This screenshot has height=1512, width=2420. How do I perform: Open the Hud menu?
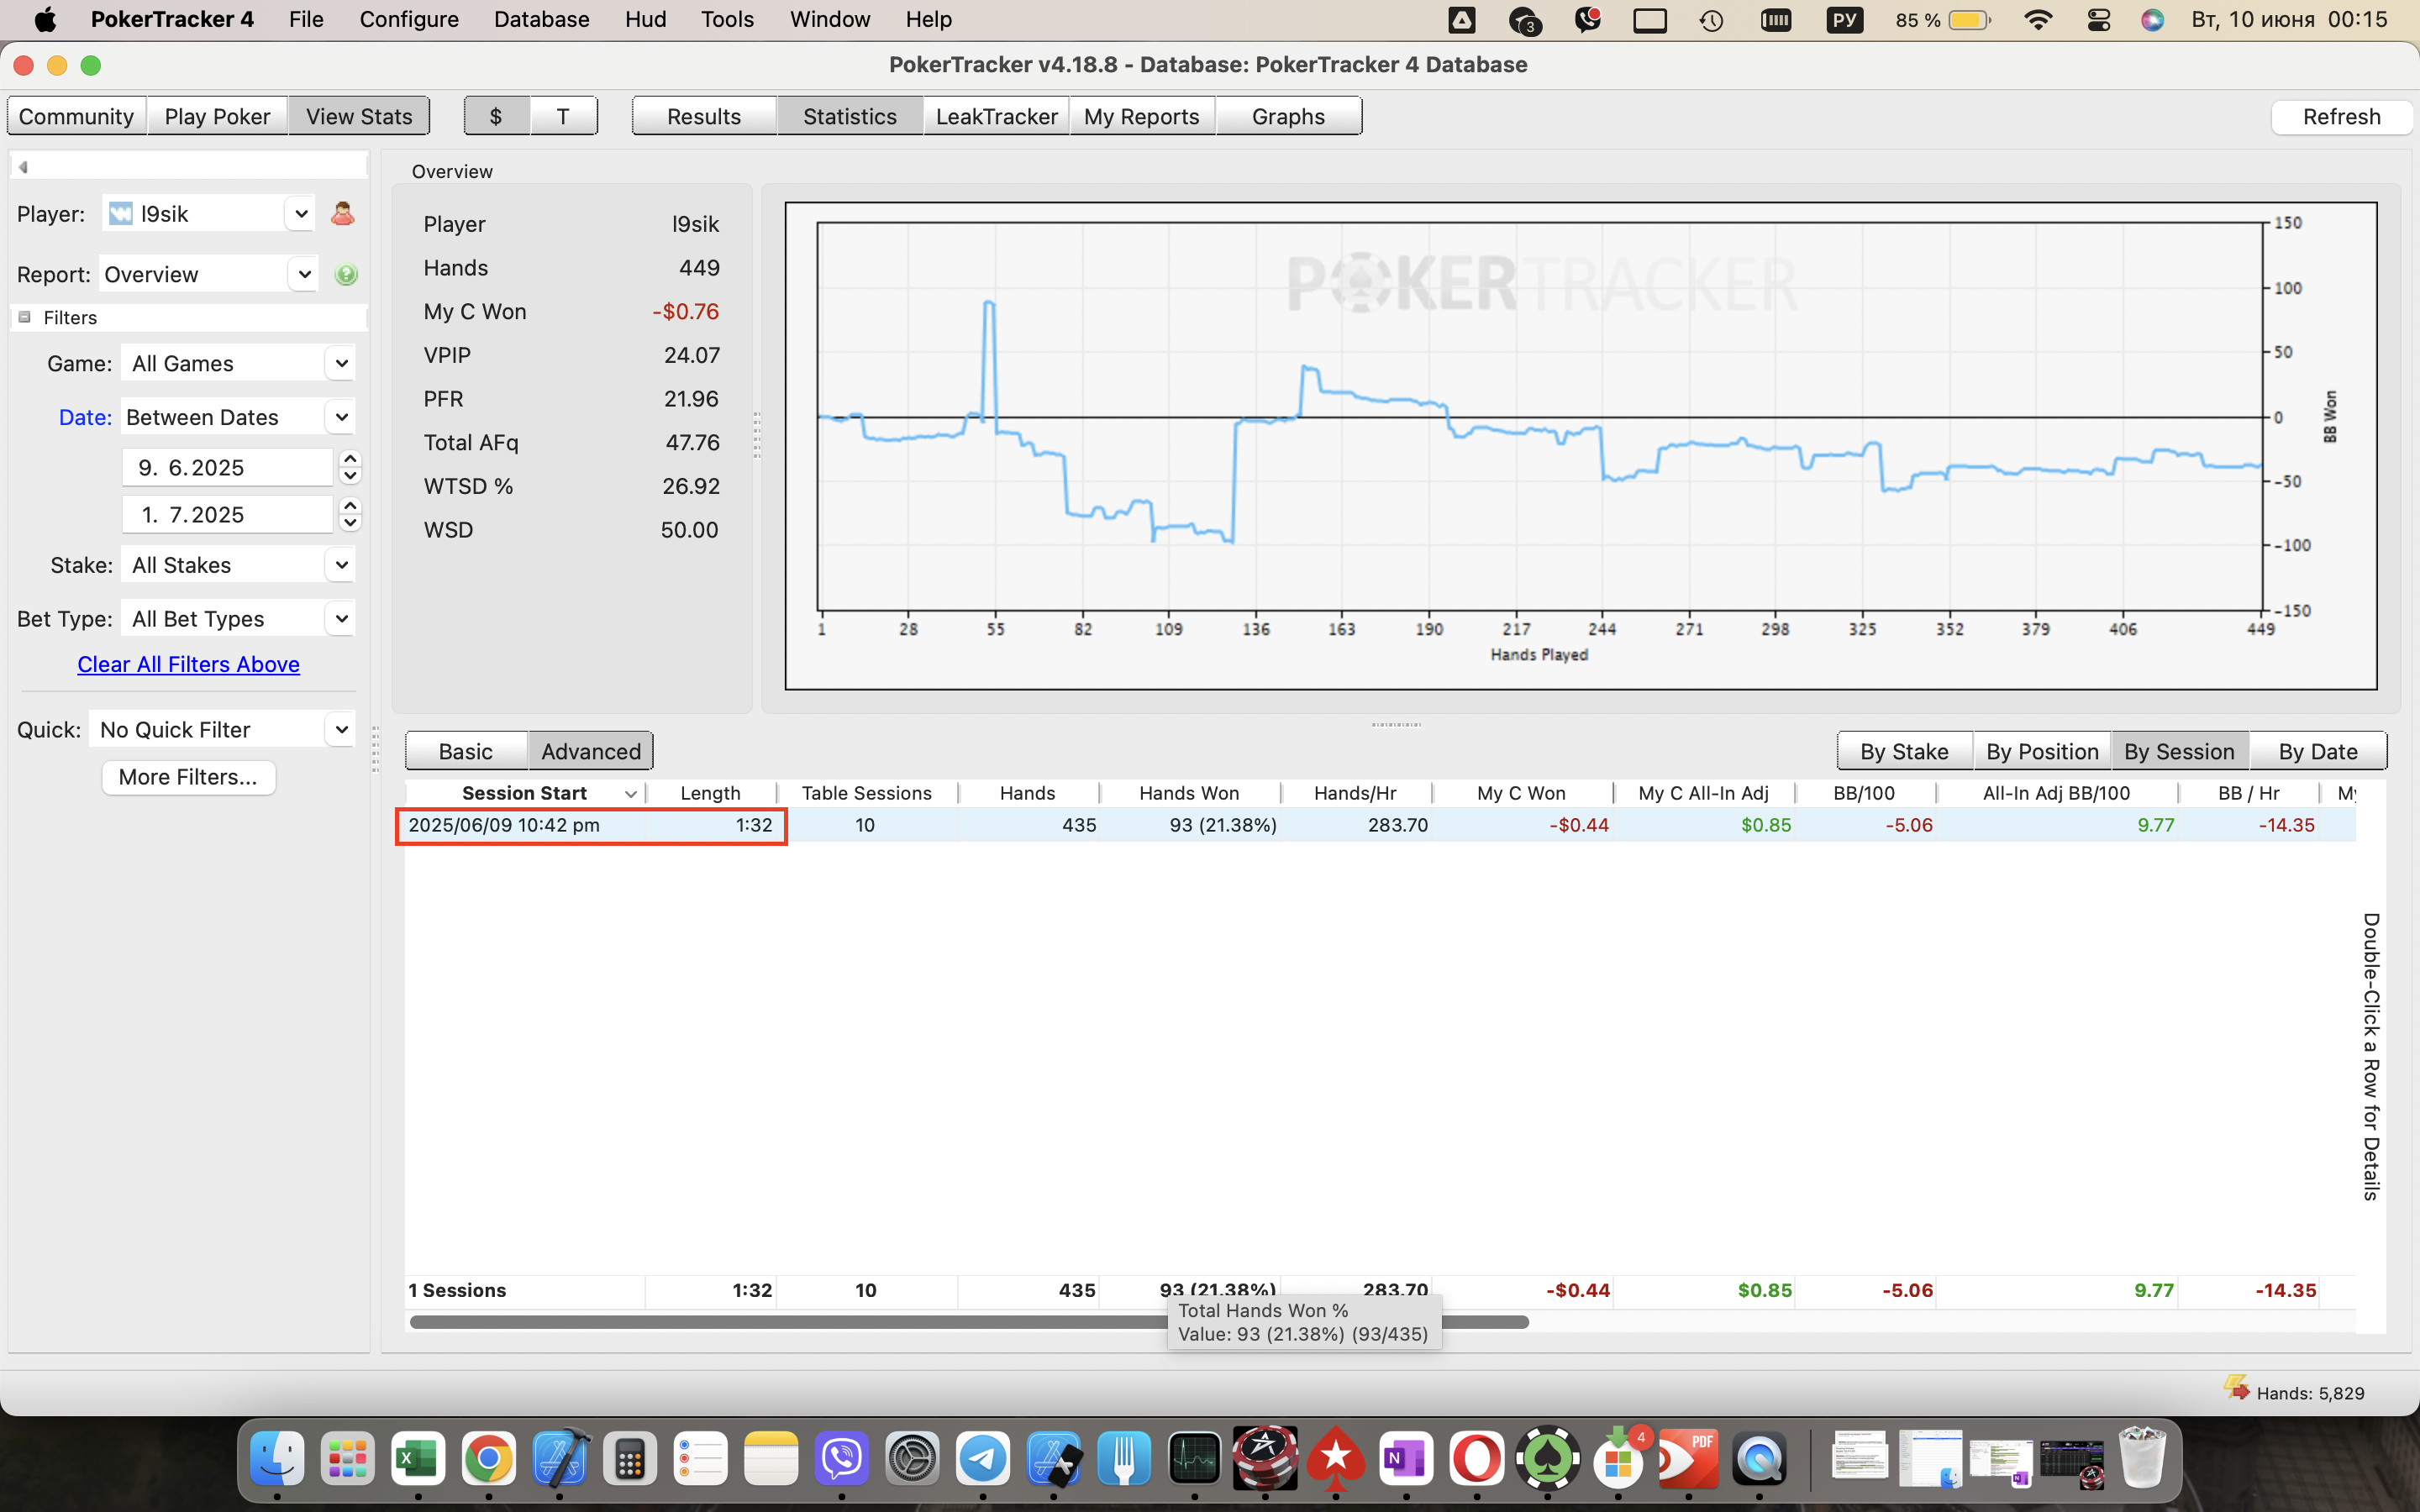click(645, 20)
